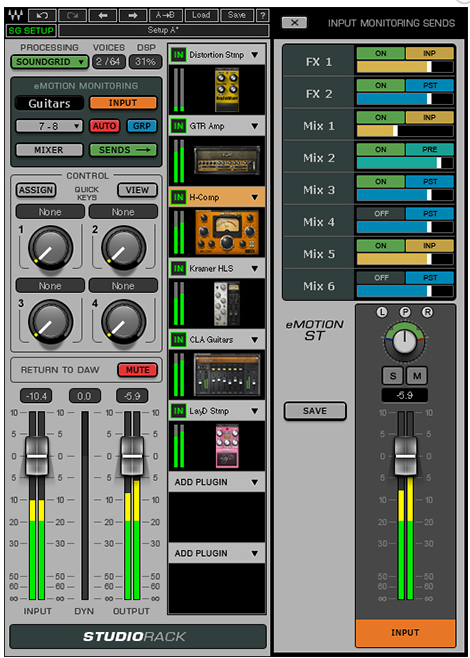470x658 pixels.
Task: Click the INPUT fader handle
Action: pos(37,456)
